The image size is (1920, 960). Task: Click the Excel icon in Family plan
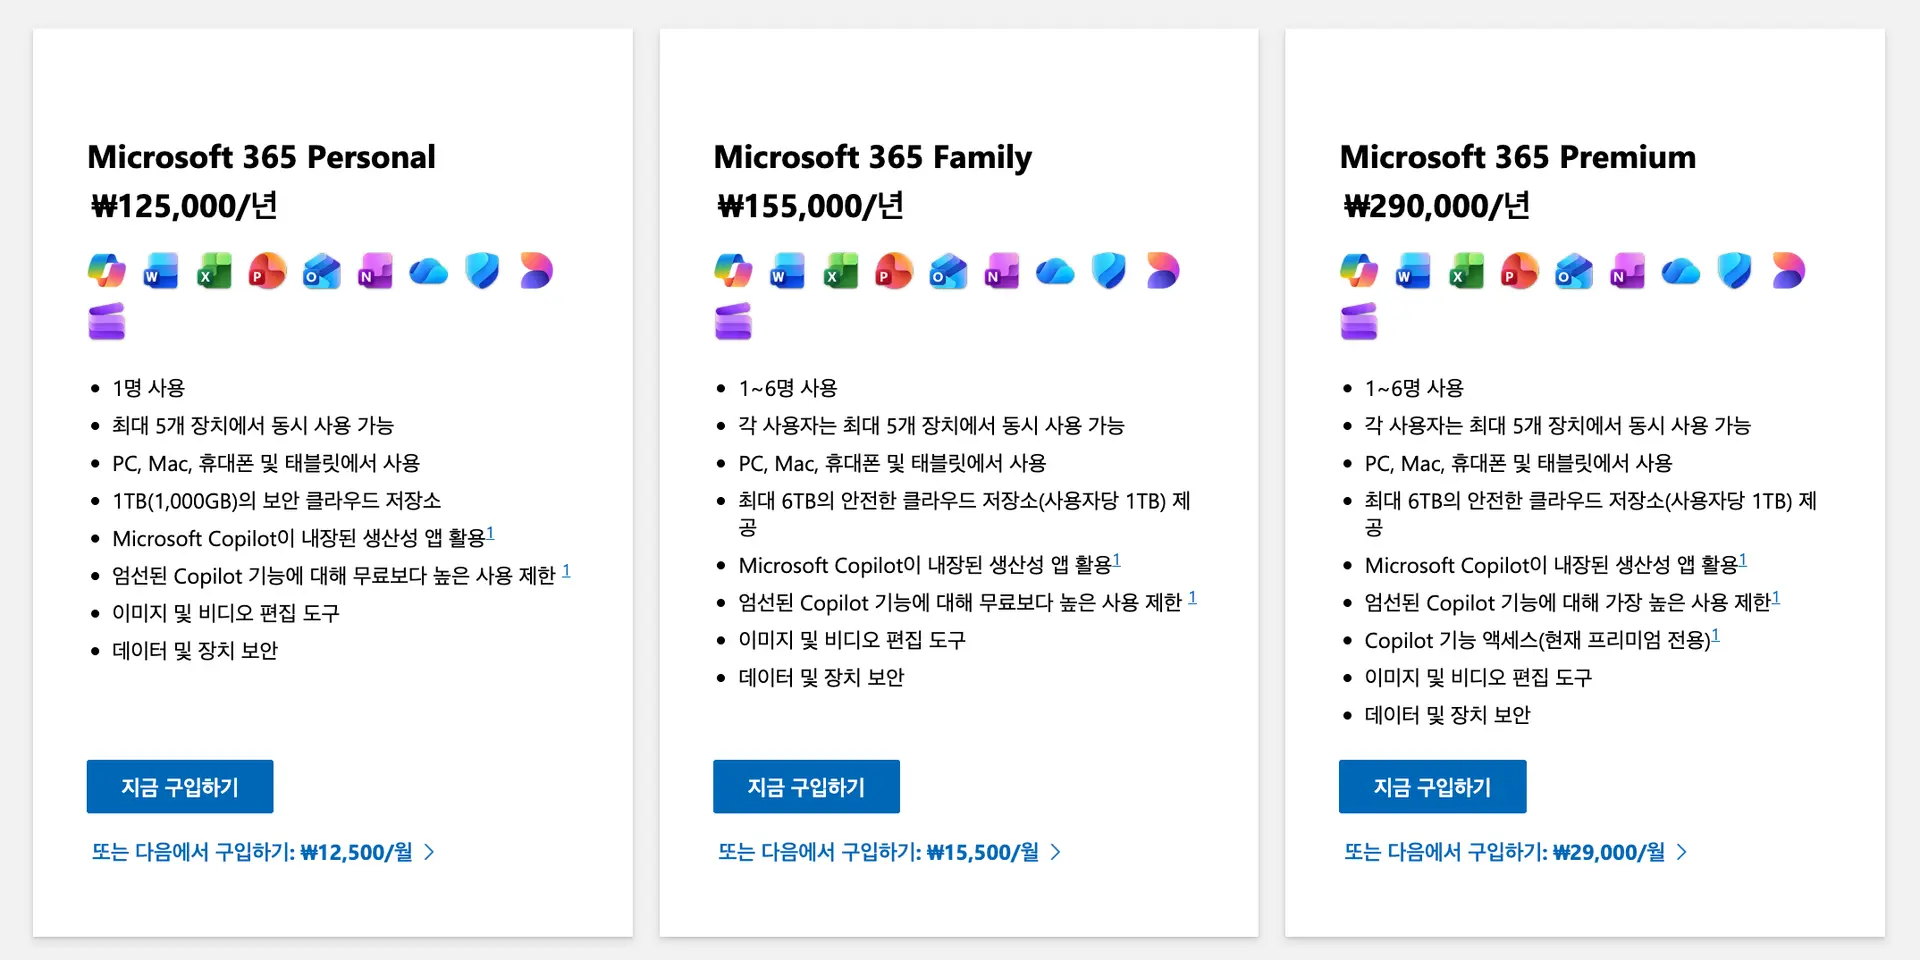840,271
